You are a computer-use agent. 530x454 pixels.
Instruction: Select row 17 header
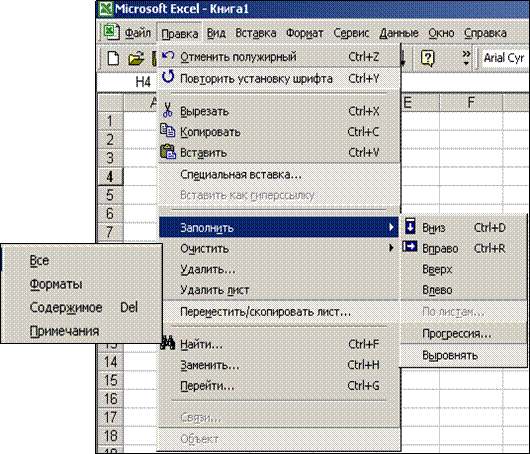[110, 417]
